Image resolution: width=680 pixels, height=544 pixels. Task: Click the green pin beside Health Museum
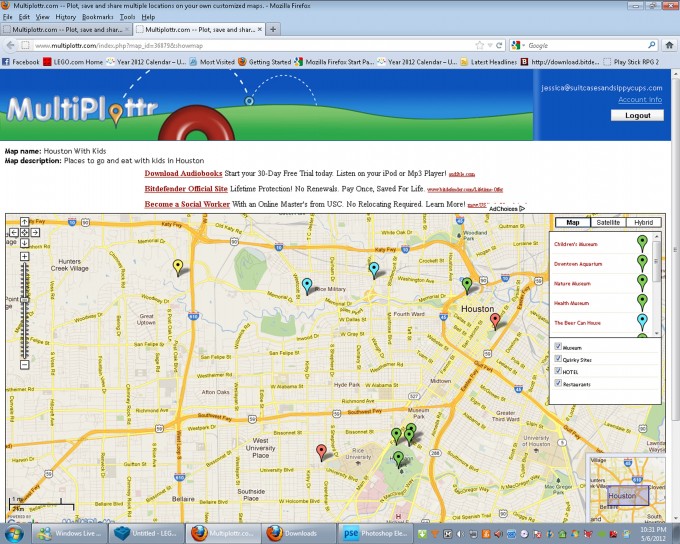coord(642,302)
